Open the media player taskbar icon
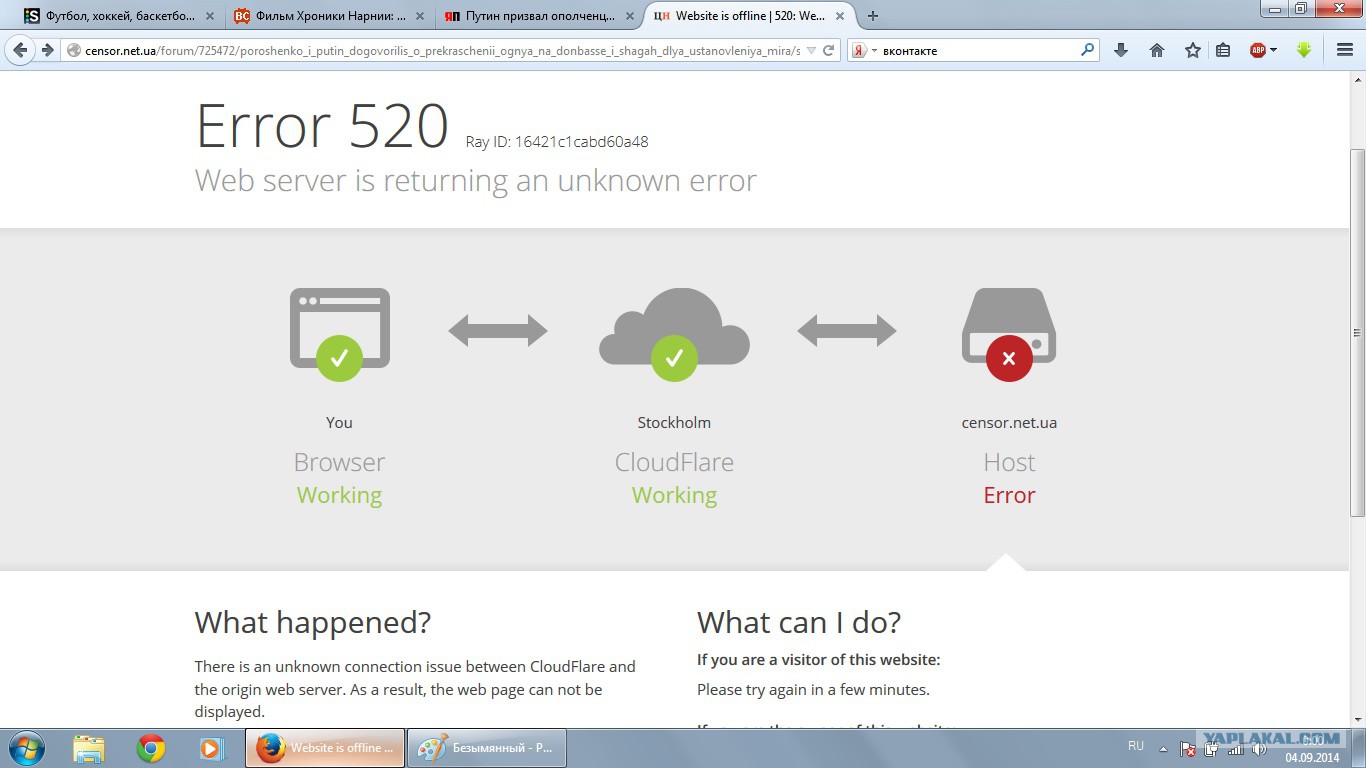Viewport: 1366px width, 768px height. [x=211, y=748]
